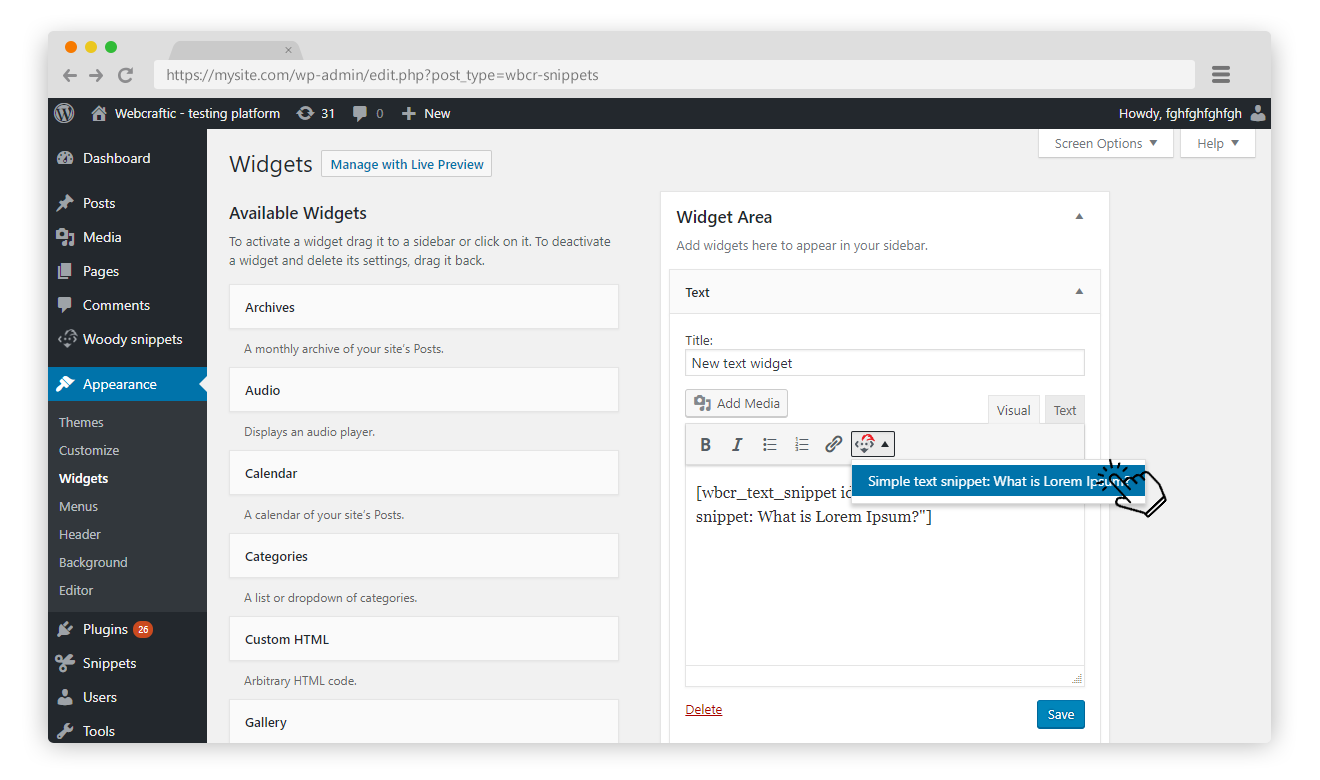This screenshot has width=1320, height=780.
Task: Click the Woody snippets sidebar icon
Action: (66, 339)
